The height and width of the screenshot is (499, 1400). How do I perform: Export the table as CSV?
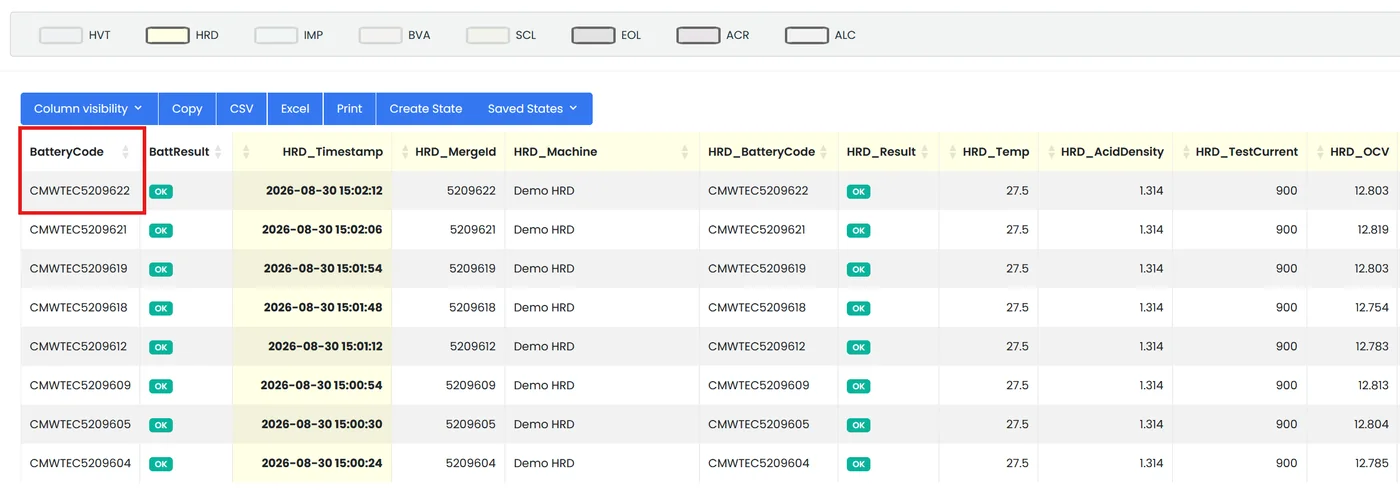click(x=242, y=109)
